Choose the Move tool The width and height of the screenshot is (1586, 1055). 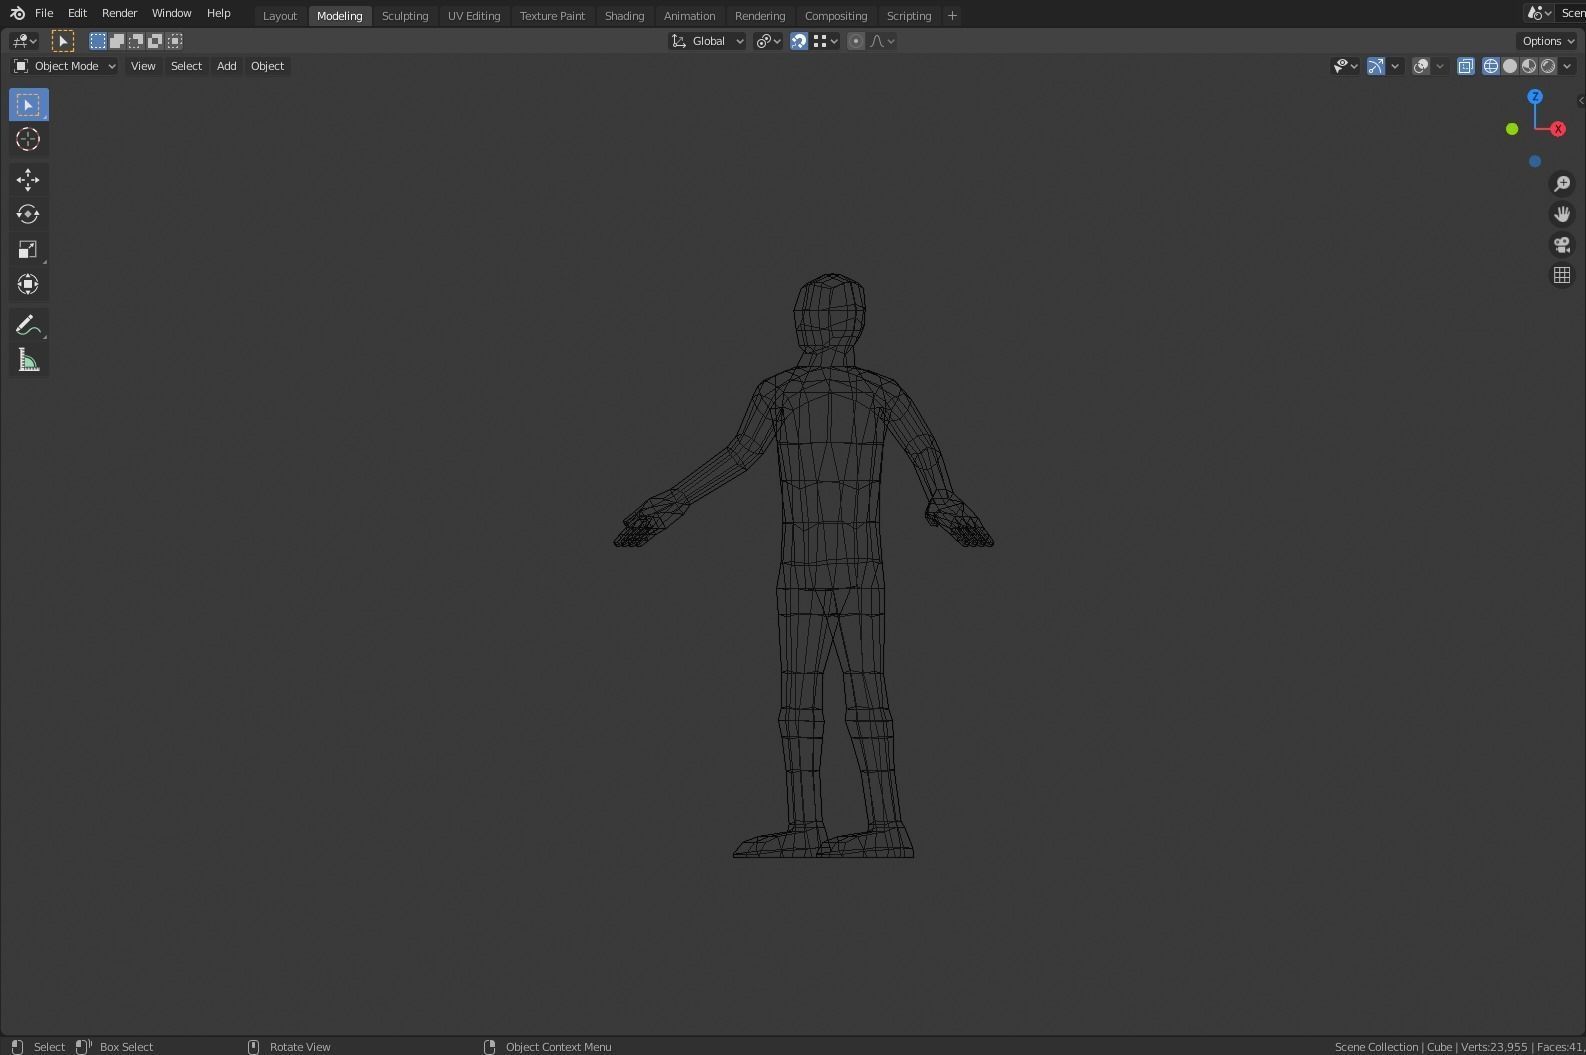tap(28, 180)
